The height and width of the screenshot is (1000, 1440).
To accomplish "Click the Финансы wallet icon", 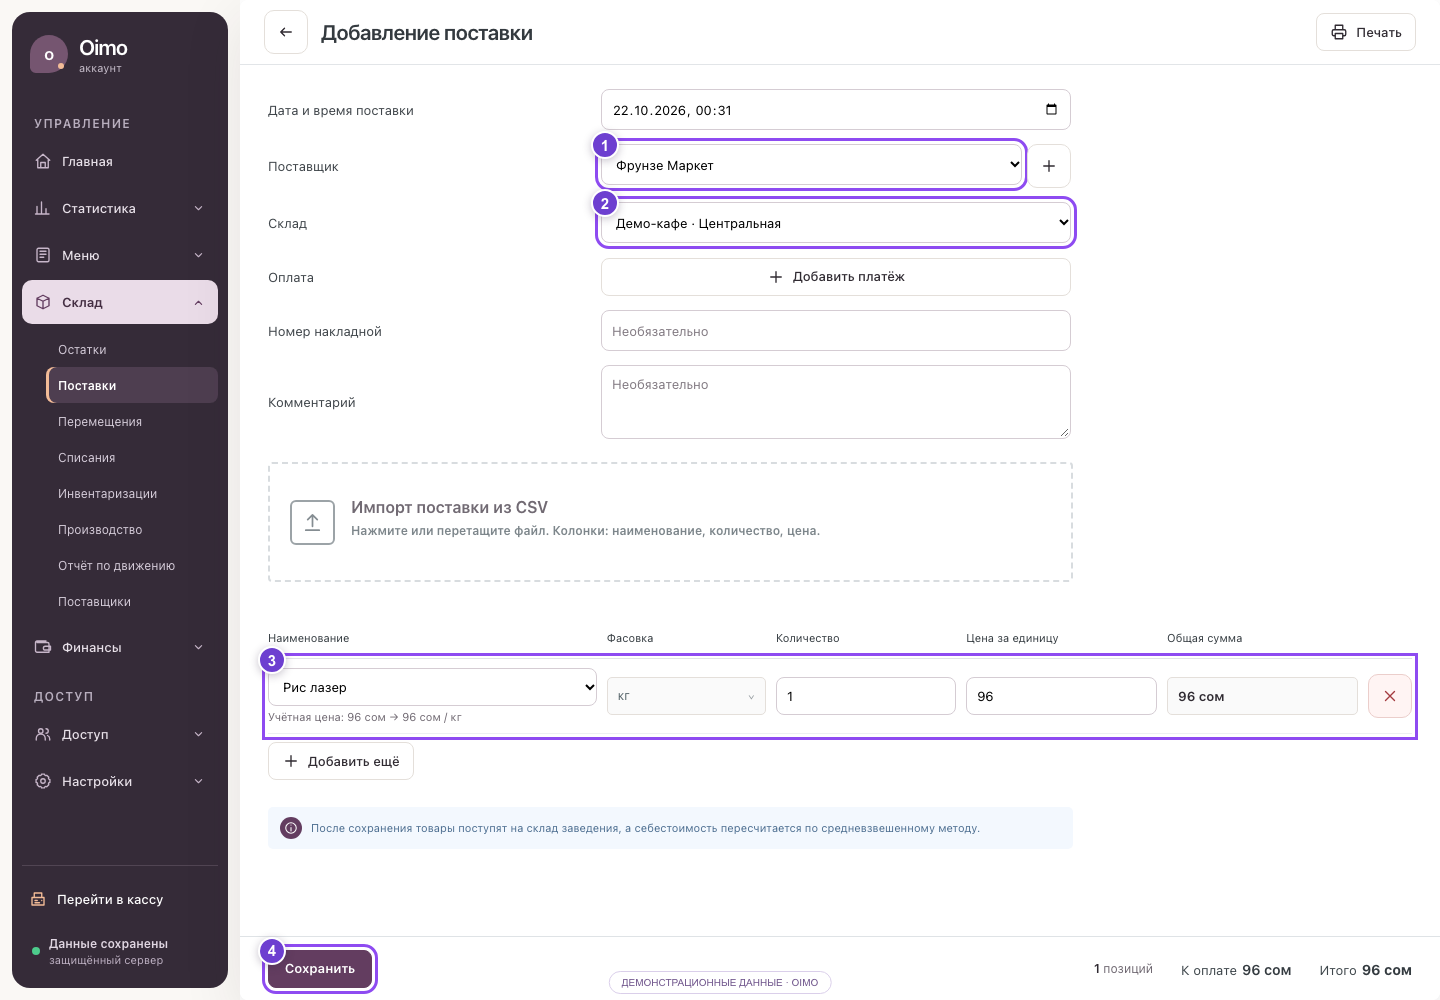I will pos(43,647).
